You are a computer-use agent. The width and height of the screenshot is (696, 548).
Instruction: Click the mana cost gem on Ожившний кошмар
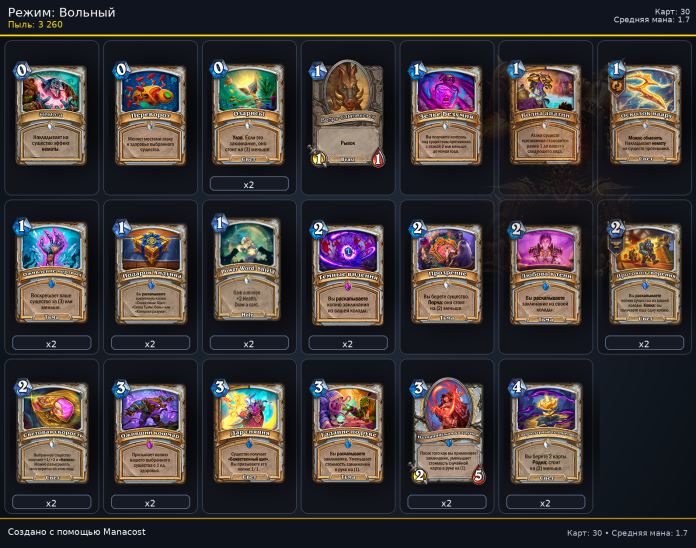click(x=121, y=388)
